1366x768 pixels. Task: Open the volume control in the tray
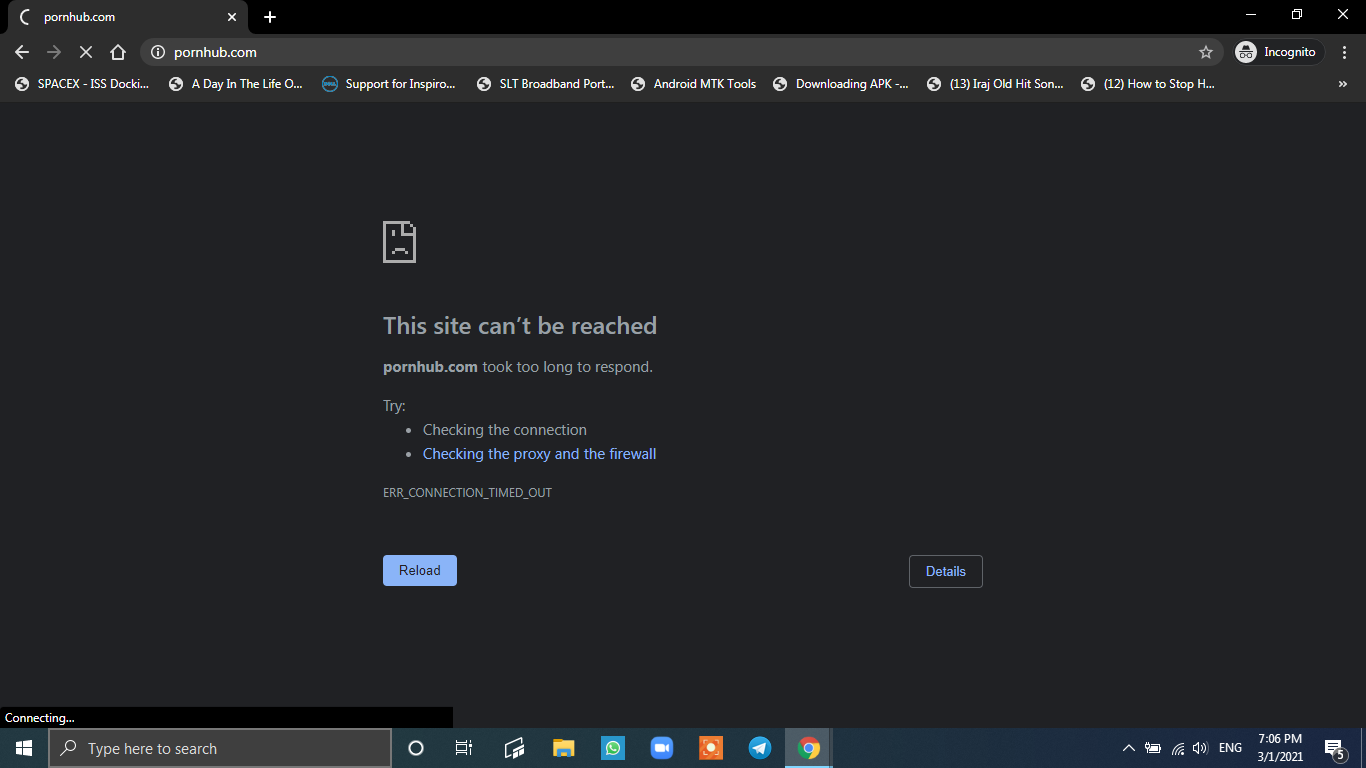(1201, 748)
